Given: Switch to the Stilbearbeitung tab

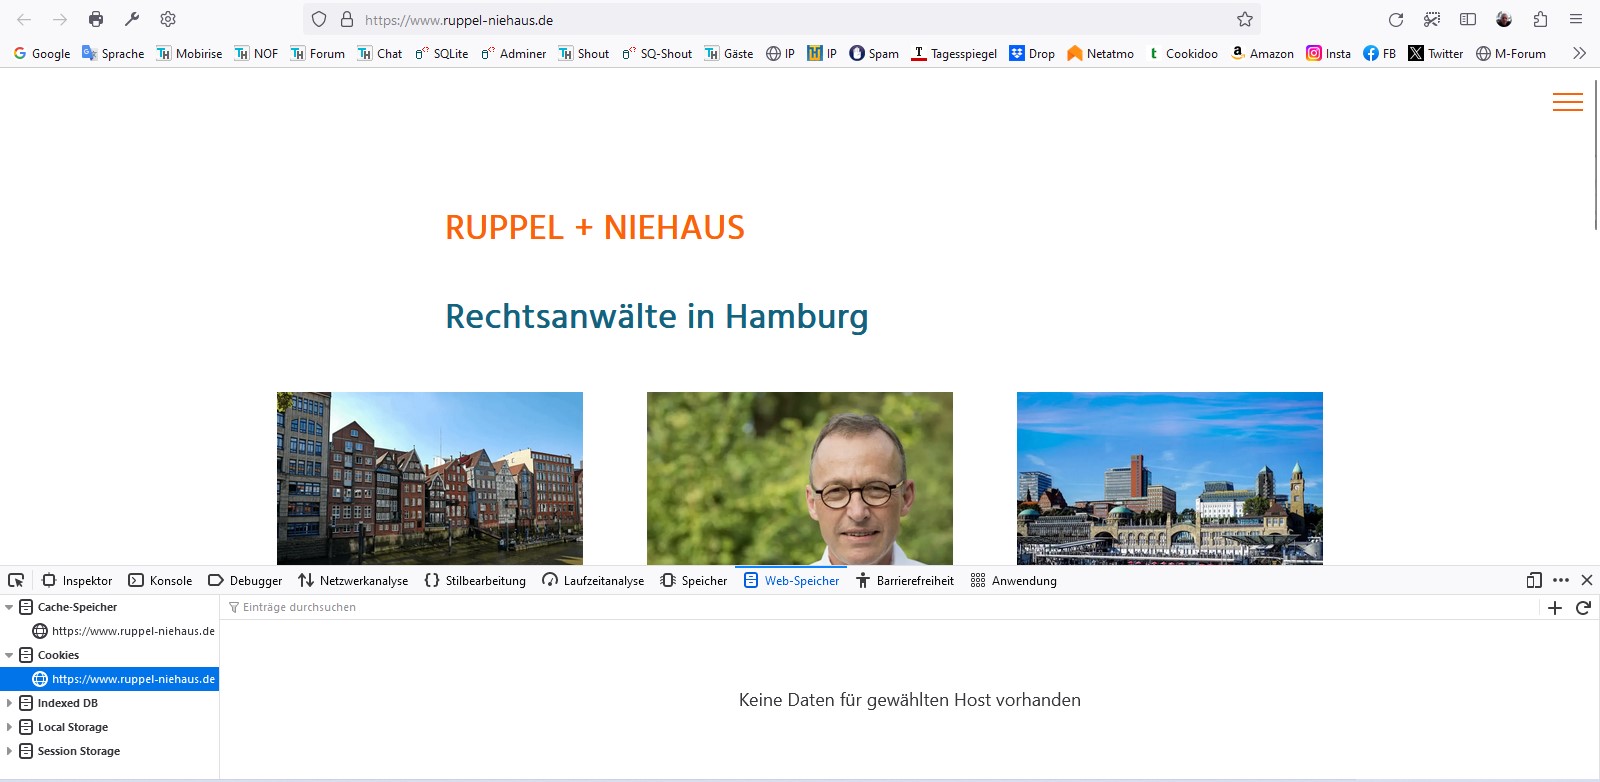Looking at the screenshot, I should 475,580.
